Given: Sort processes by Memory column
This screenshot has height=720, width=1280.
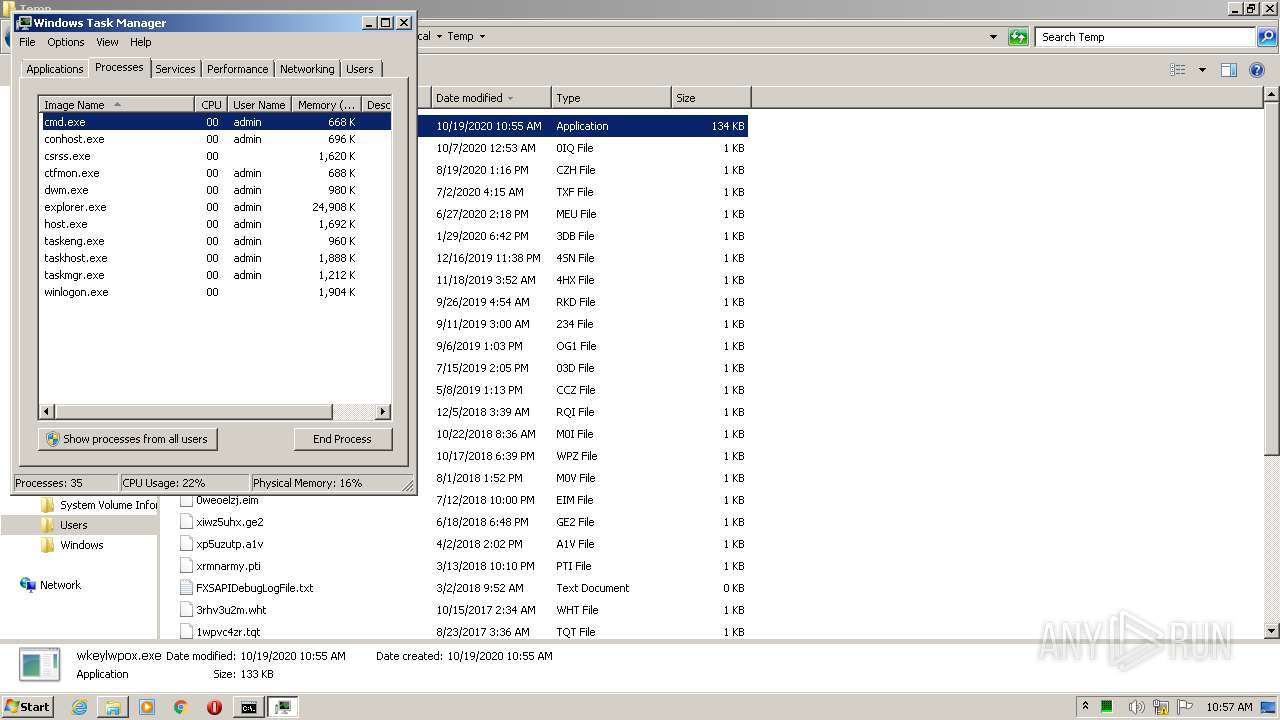Looking at the screenshot, I should click(327, 105).
